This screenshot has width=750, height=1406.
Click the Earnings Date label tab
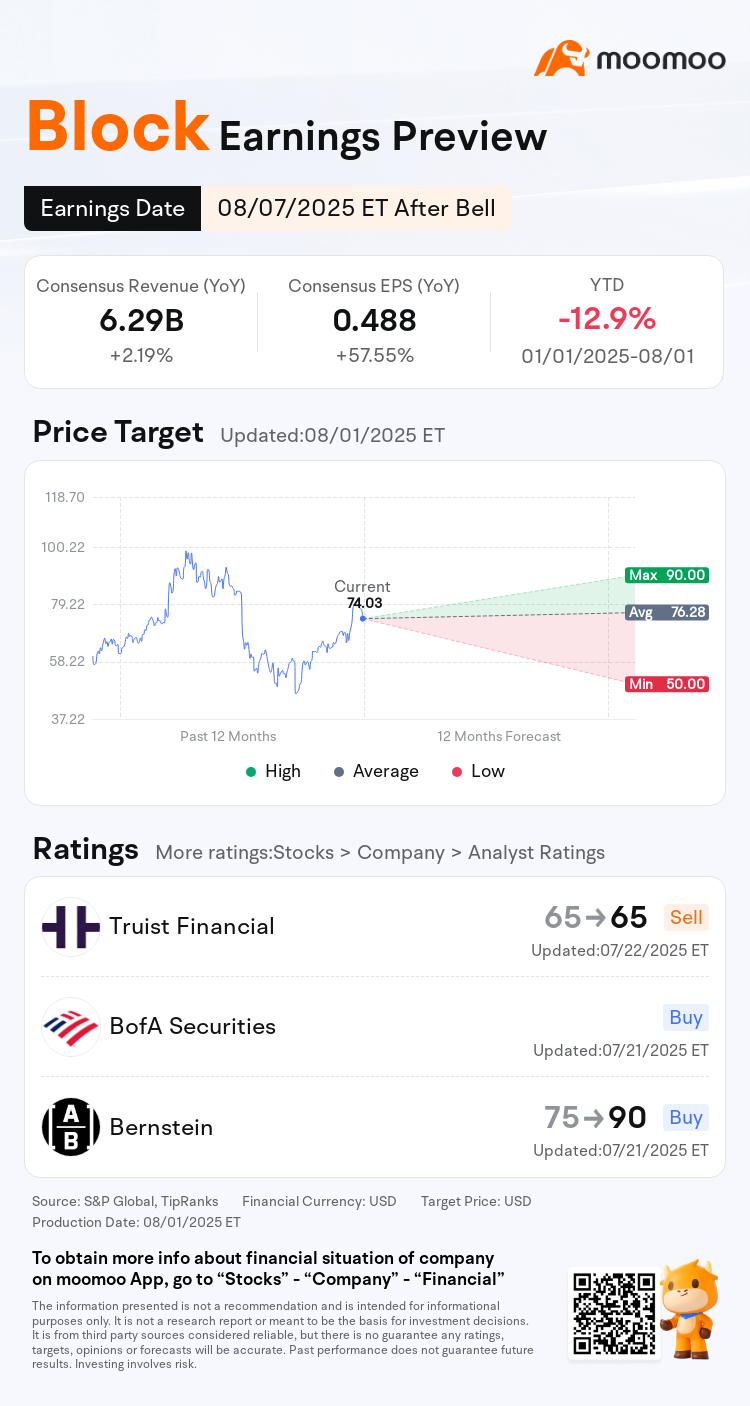tap(112, 208)
